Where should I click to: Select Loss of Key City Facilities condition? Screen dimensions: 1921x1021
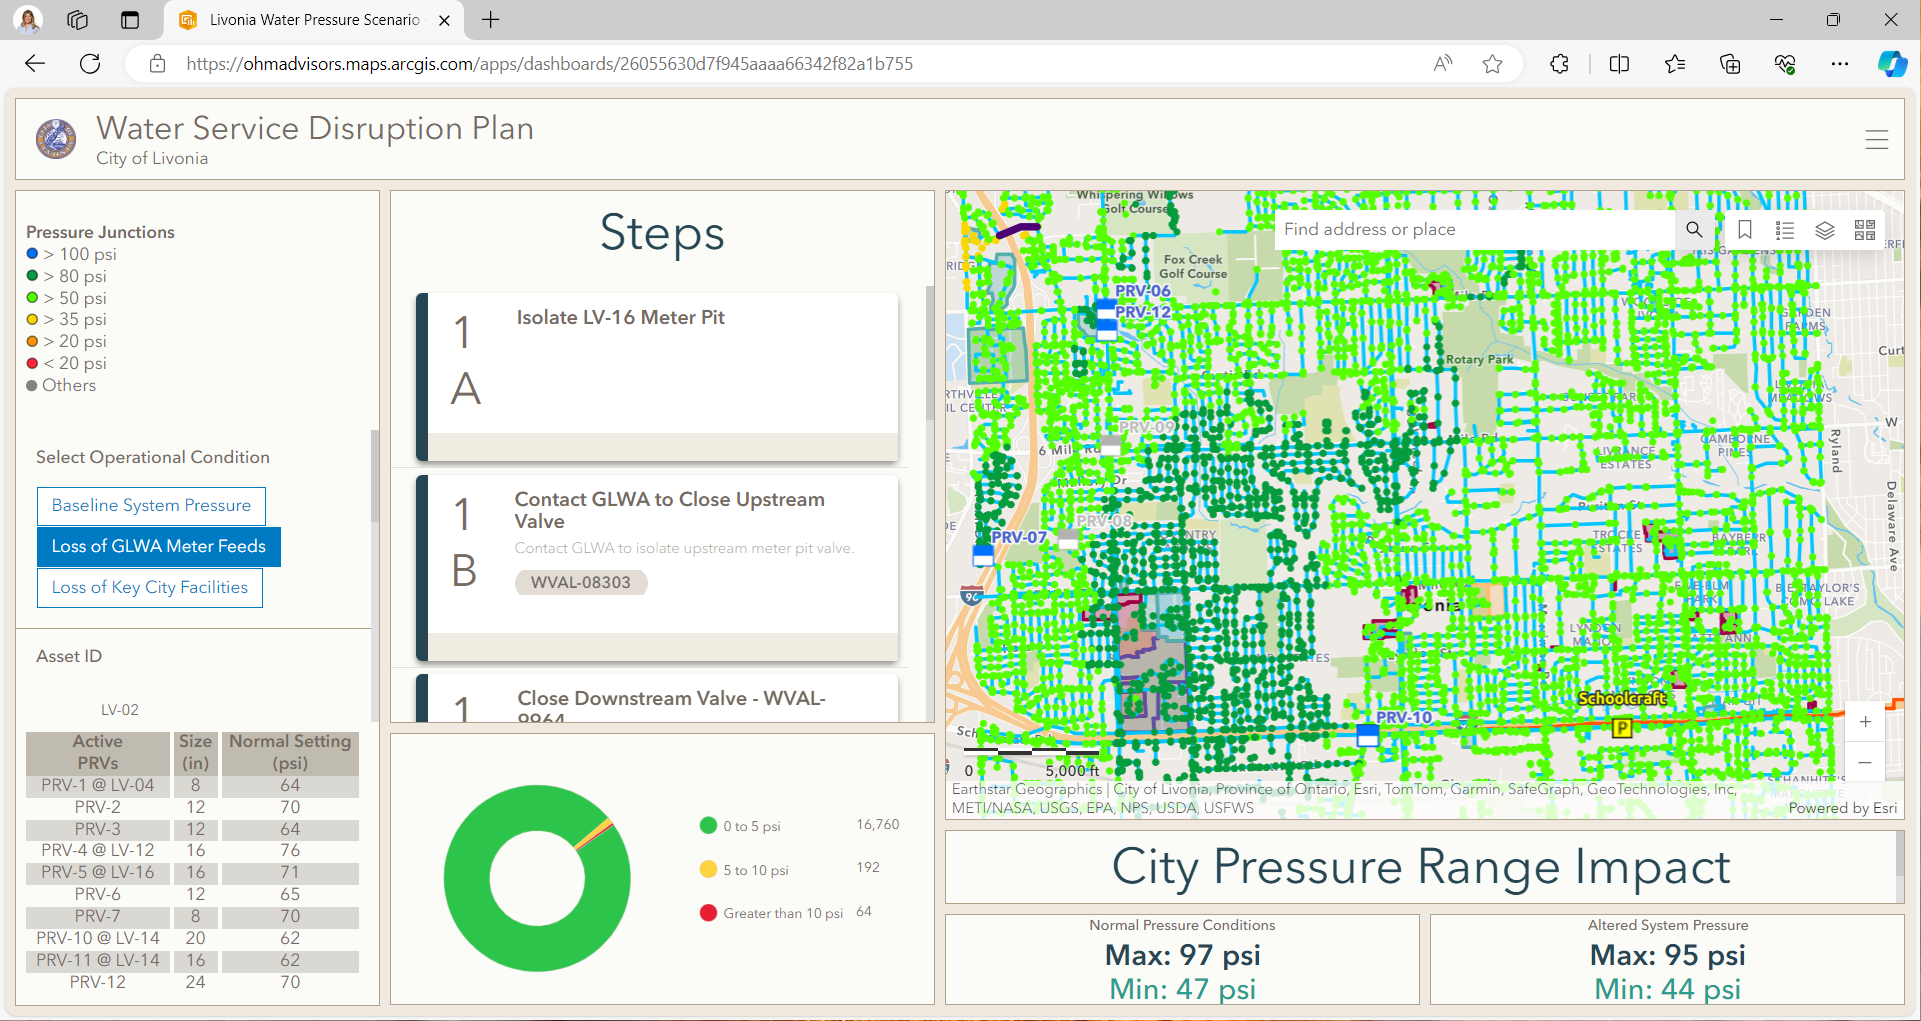[150, 588]
